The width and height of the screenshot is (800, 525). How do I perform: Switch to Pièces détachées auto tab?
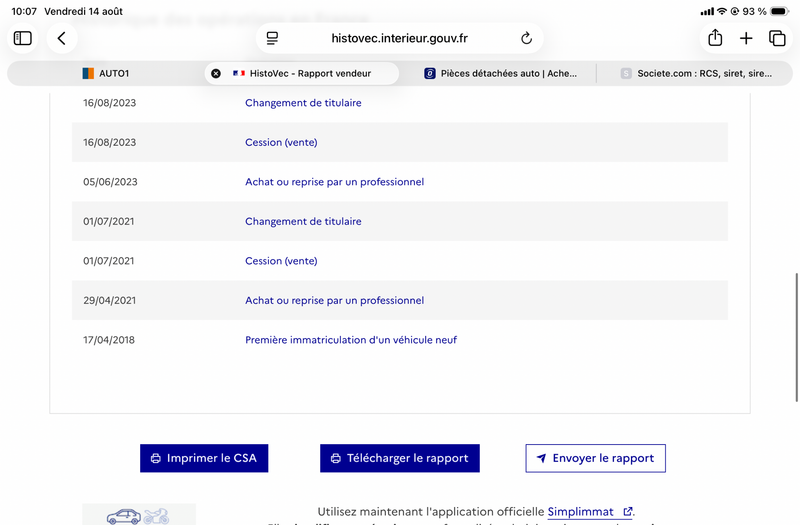(500, 73)
